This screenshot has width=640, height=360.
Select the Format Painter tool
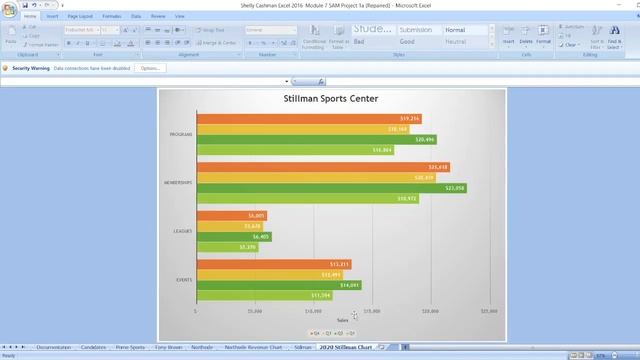pos(40,44)
